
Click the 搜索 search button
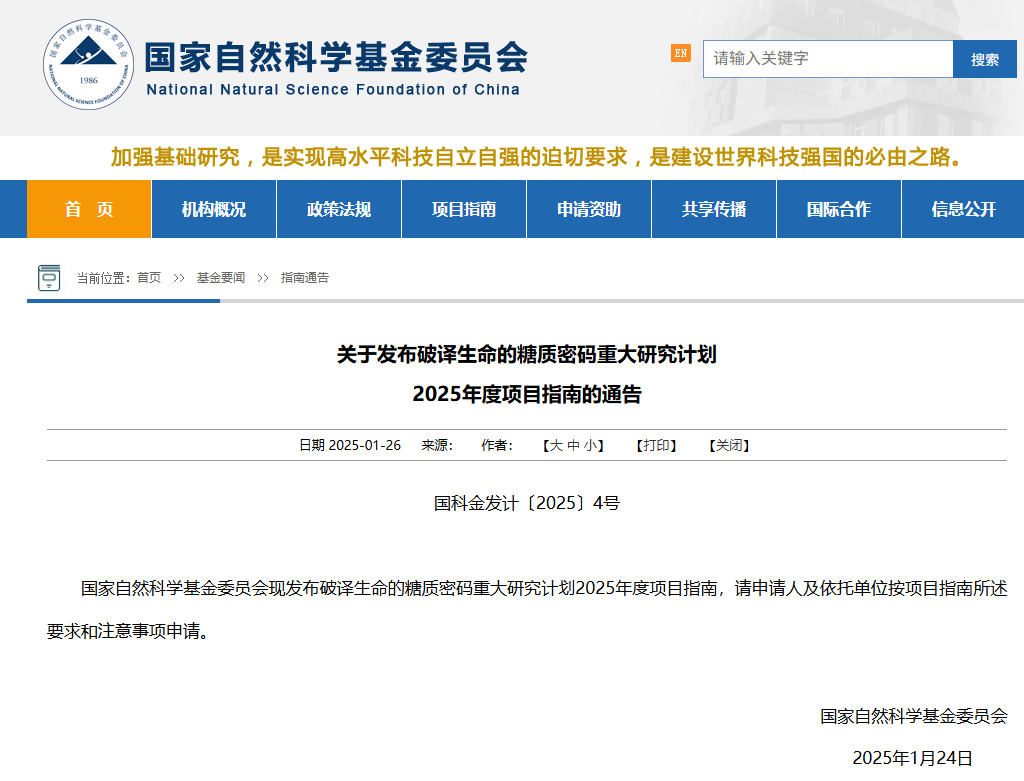985,59
